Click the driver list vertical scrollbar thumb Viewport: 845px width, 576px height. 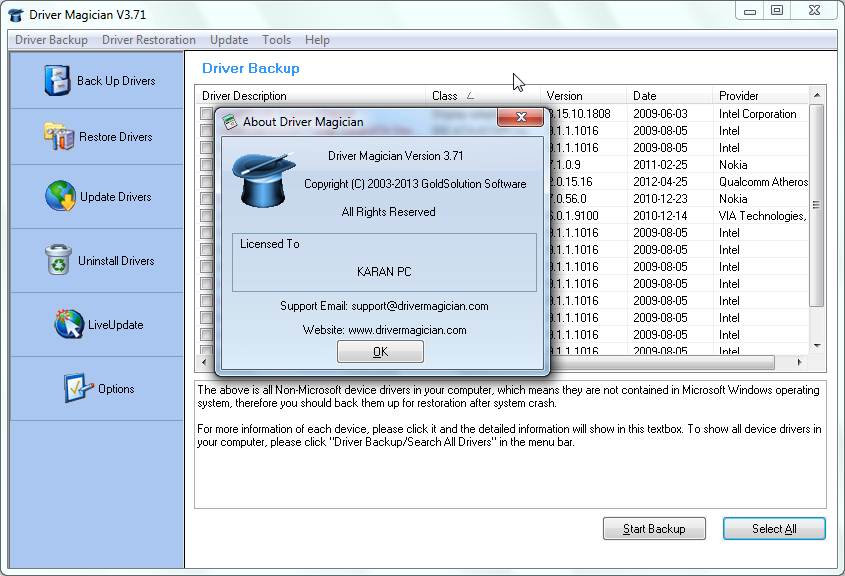[x=817, y=205]
